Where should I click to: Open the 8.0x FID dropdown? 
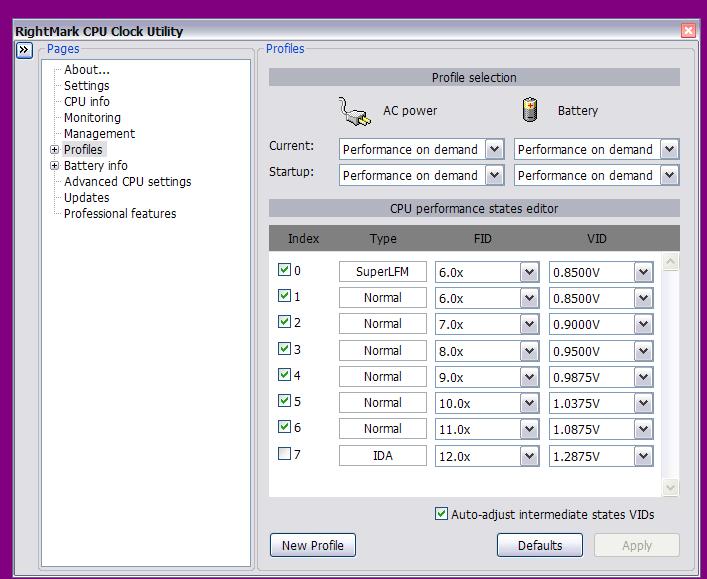click(529, 351)
